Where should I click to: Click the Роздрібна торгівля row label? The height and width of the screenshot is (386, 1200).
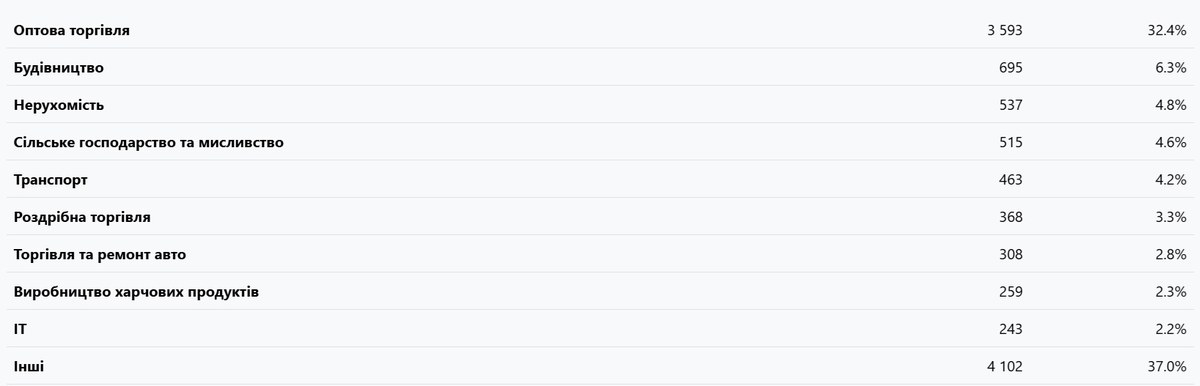point(82,217)
